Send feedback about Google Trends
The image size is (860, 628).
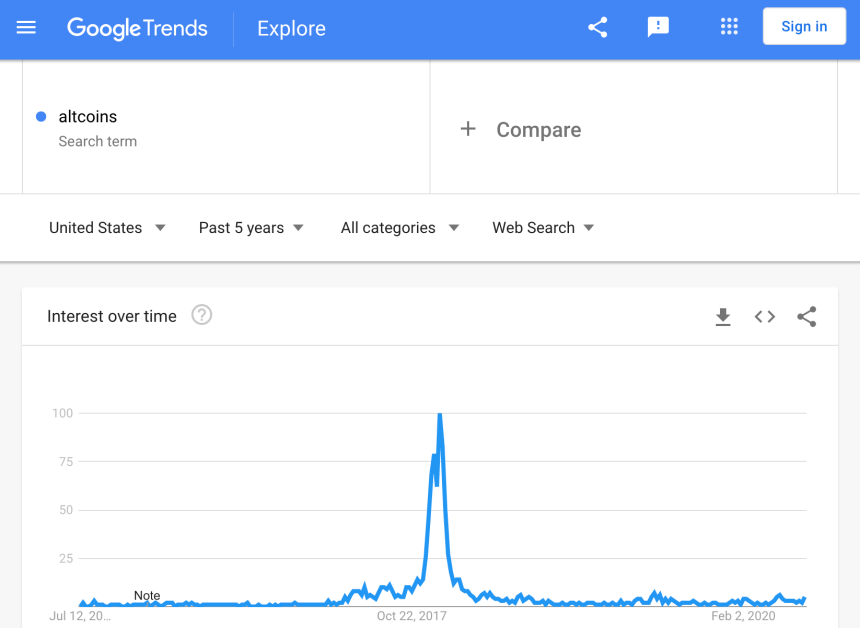click(x=658, y=27)
